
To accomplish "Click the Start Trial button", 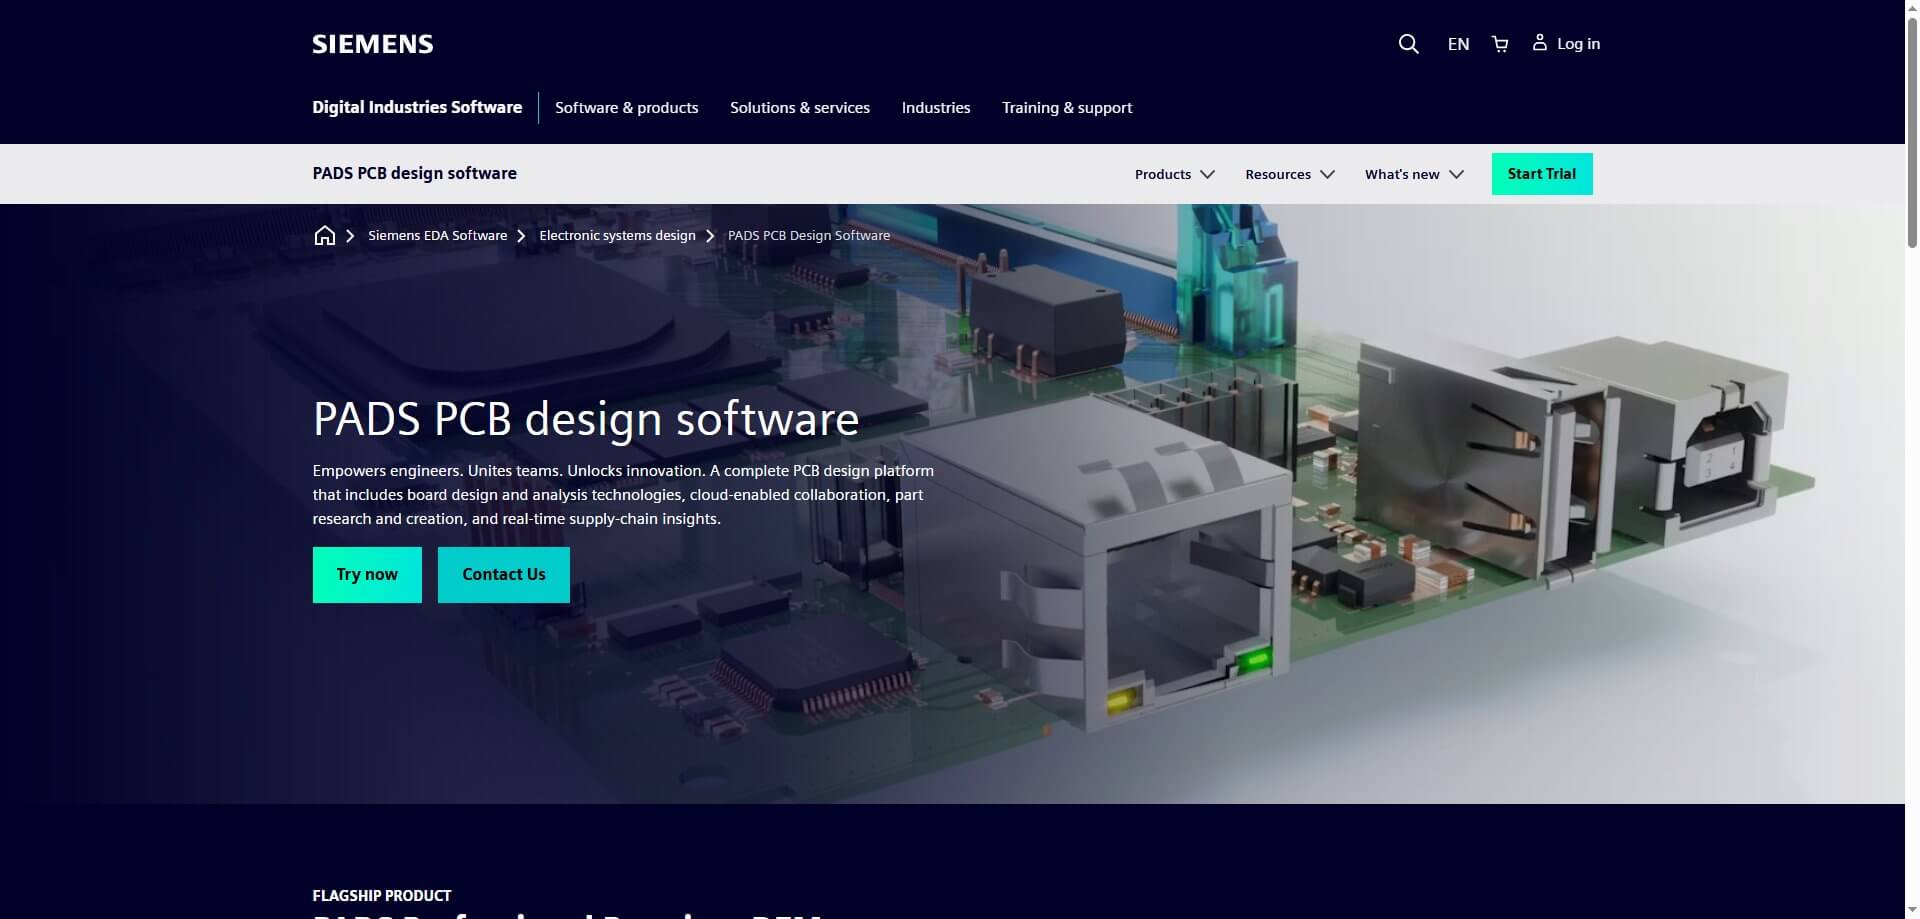I will (1542, 174).
